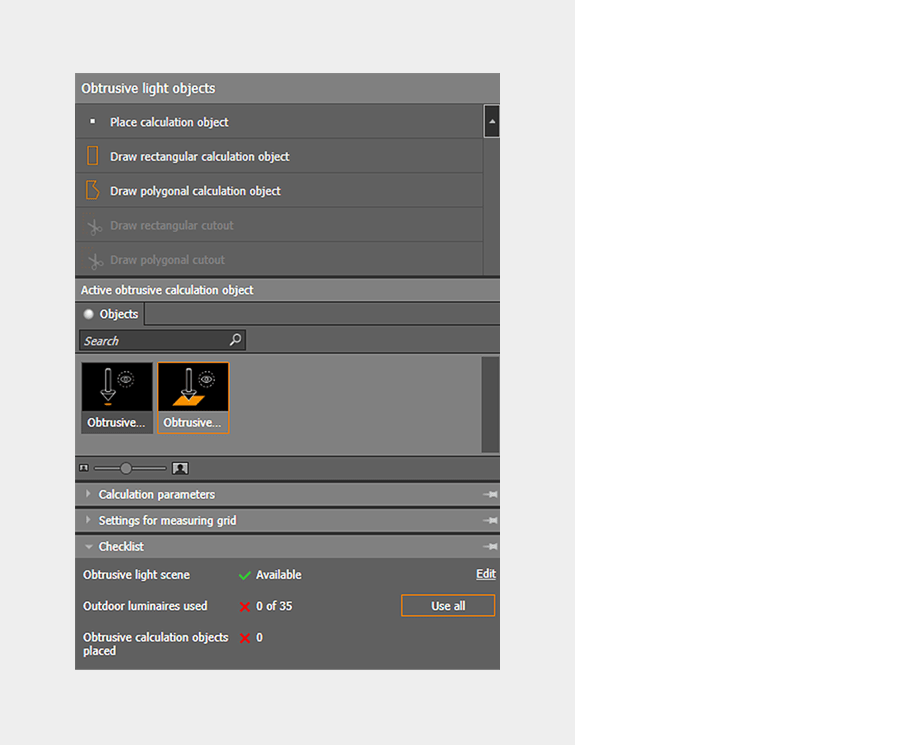Image resolution: width=920 pixels, height=745 pixels.
Task: Click the small thumbnail size icon
Action: (84, 467)
